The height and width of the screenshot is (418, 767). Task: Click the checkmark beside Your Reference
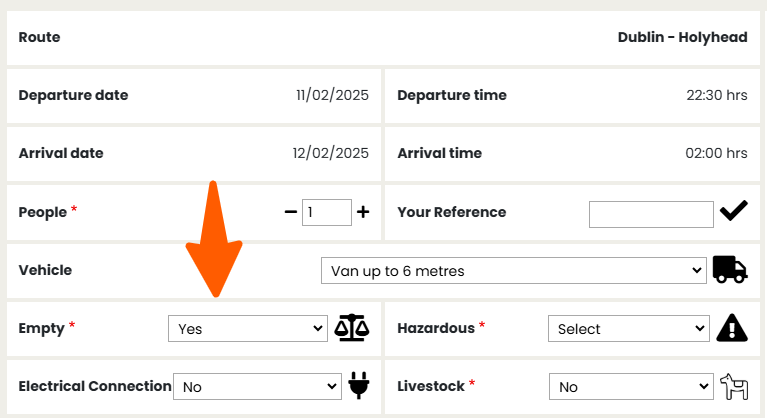point(733,211)
